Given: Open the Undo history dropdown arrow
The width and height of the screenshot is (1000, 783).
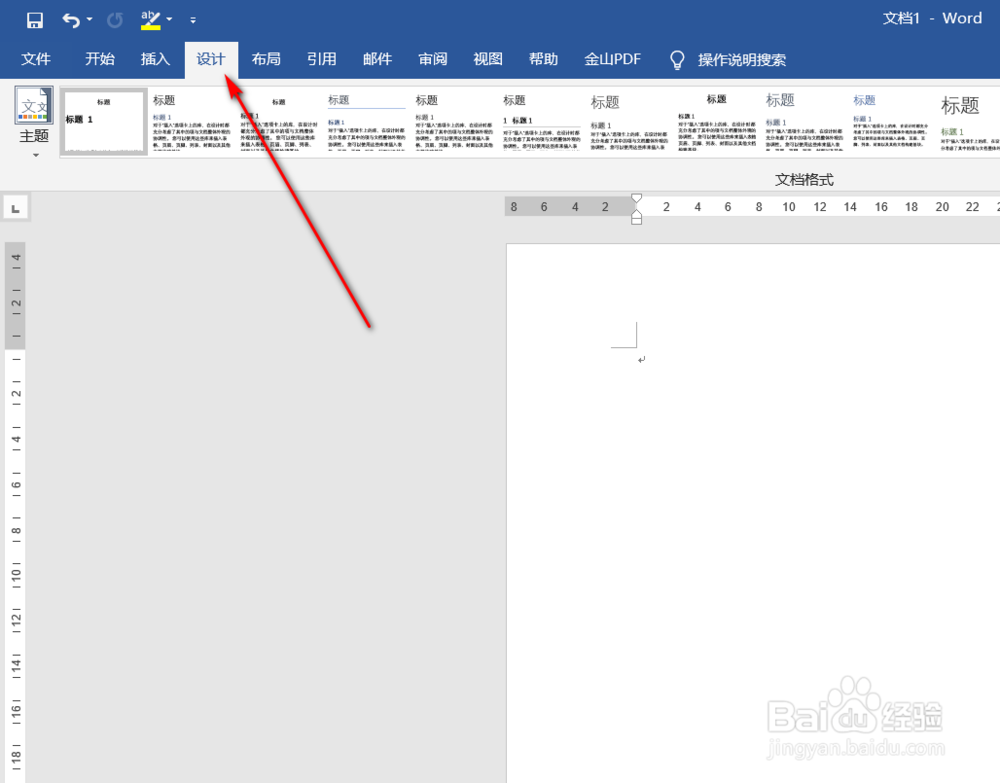Looking at the screenshot, I should (90, 20).
